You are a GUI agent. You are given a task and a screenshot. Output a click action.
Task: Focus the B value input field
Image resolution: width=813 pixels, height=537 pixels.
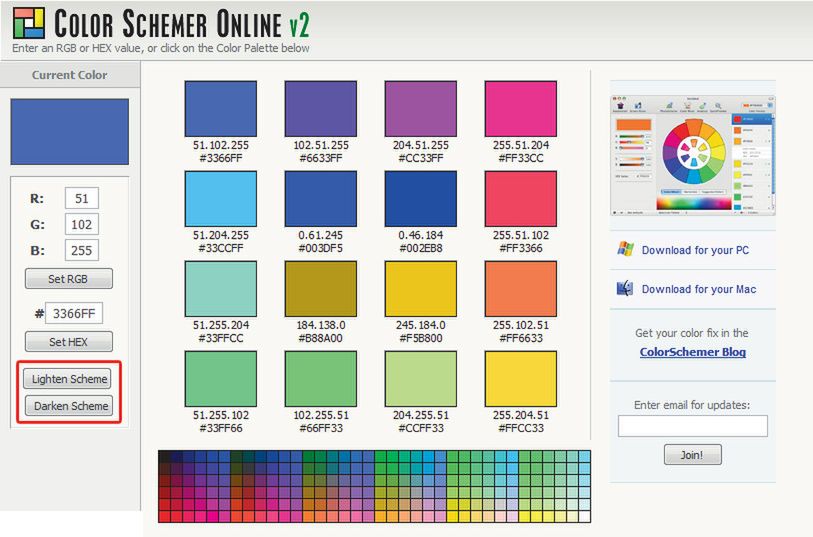(81, 250)
